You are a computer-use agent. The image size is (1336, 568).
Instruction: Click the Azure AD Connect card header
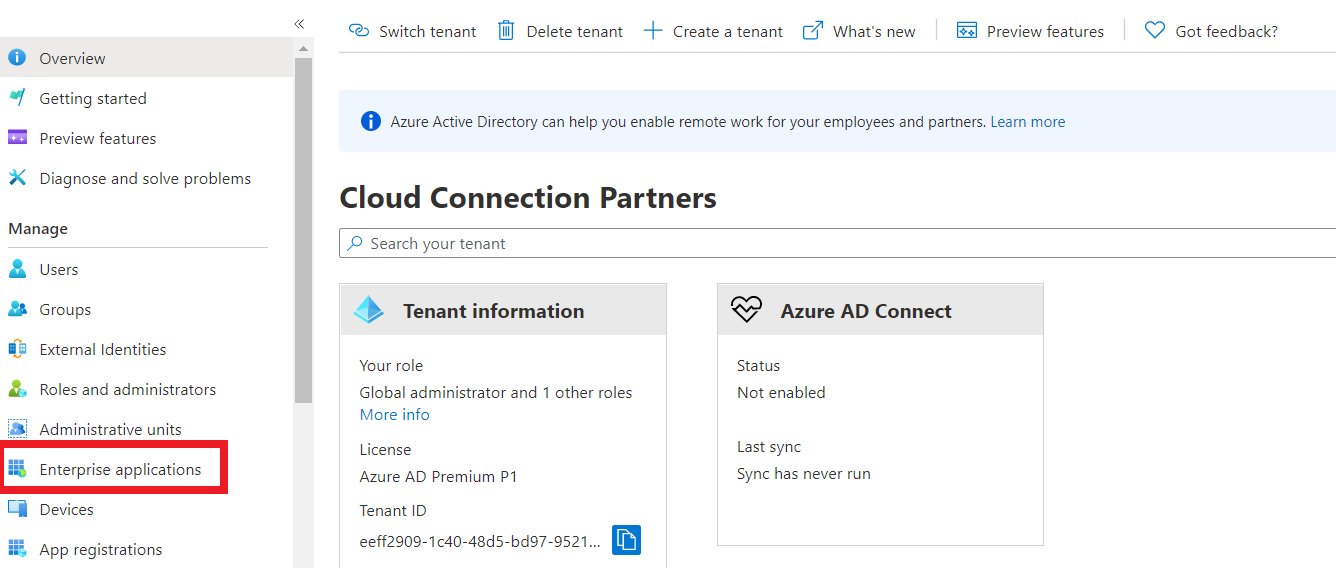[x=880, y=310]
